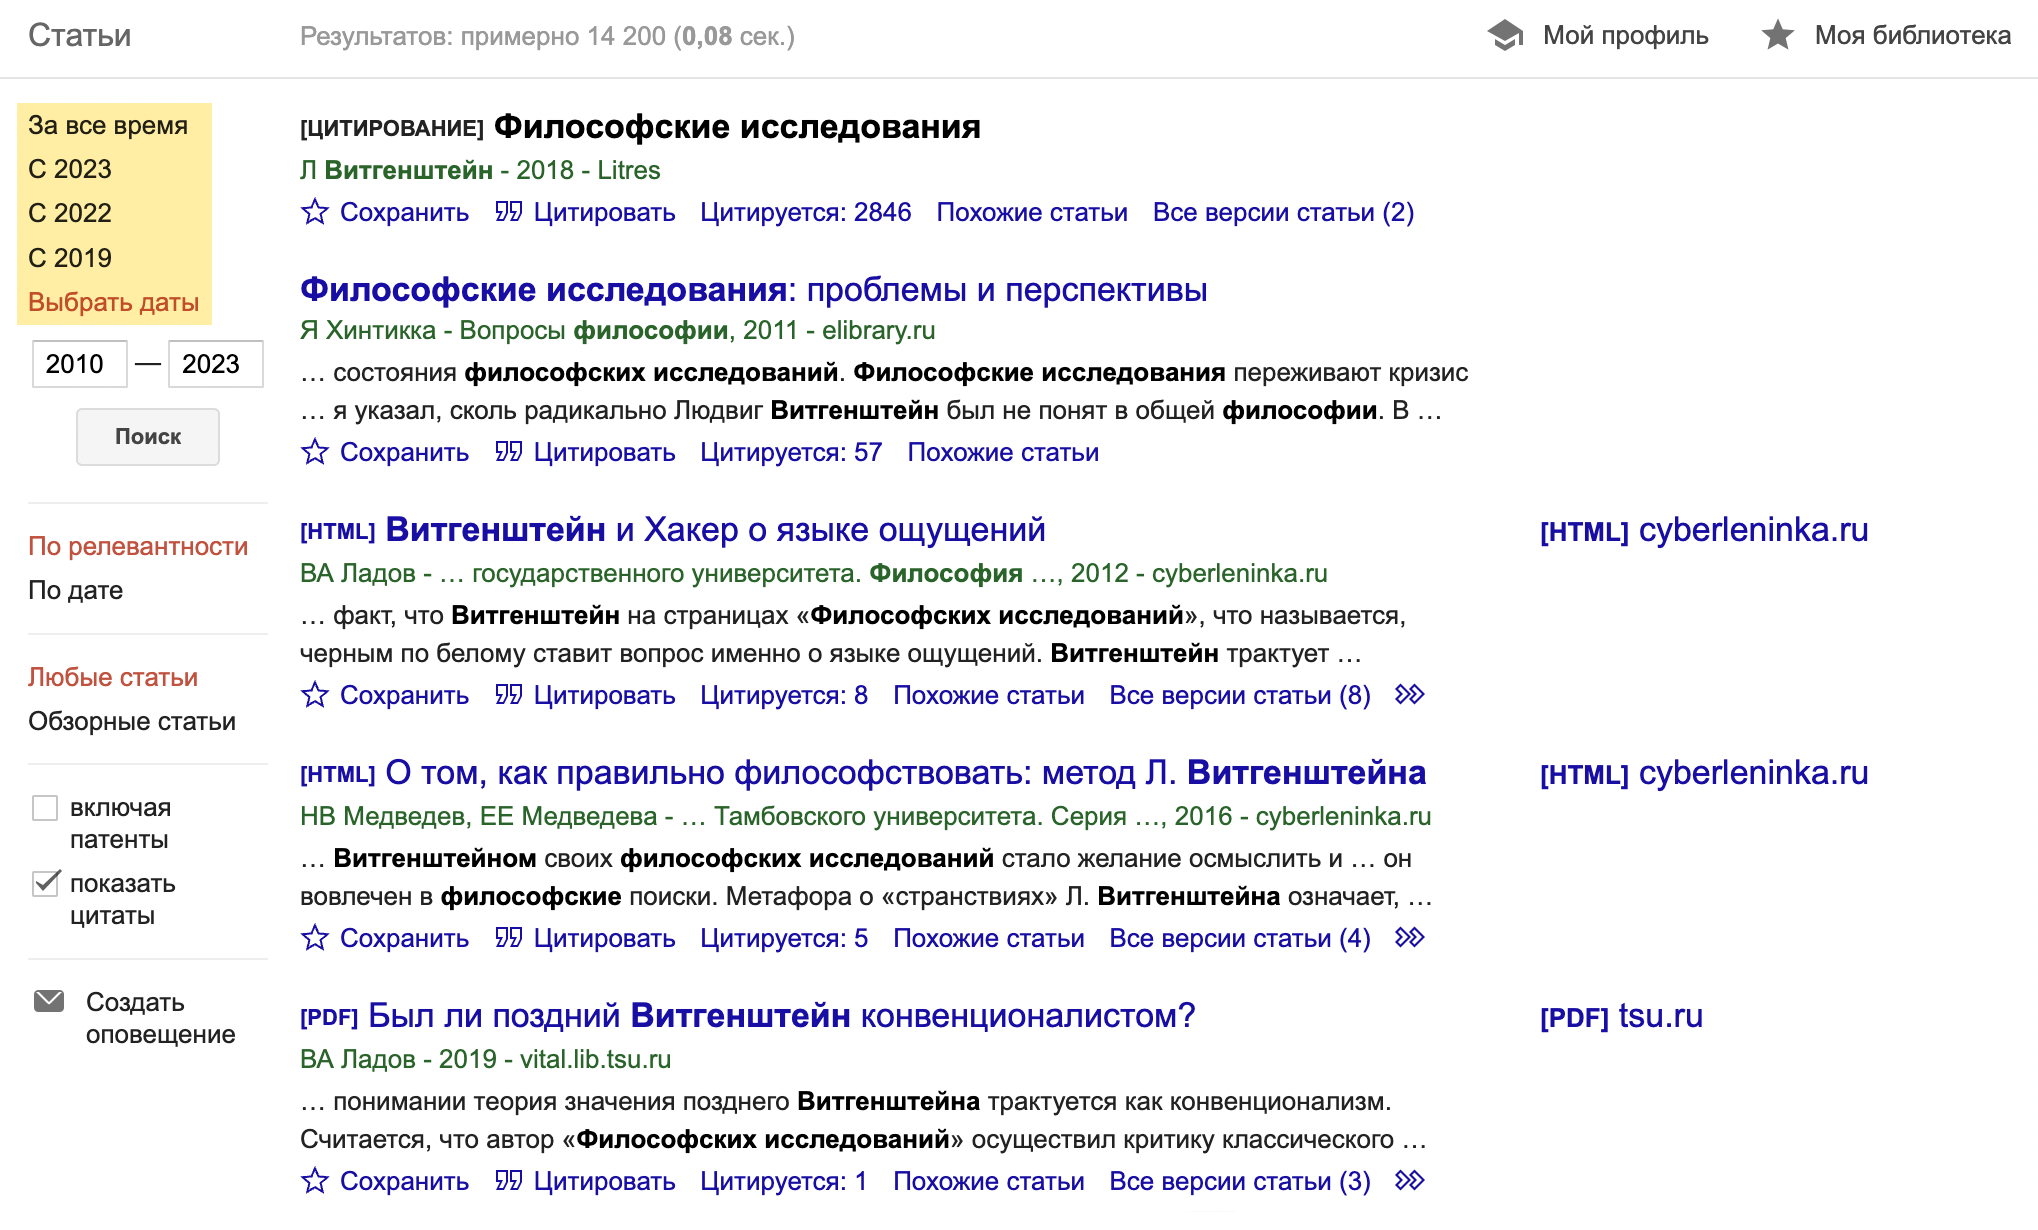This screenshot has height=1230, width=2038.
Task: Filter results 'С 2022'
Action: coord(70,213)
